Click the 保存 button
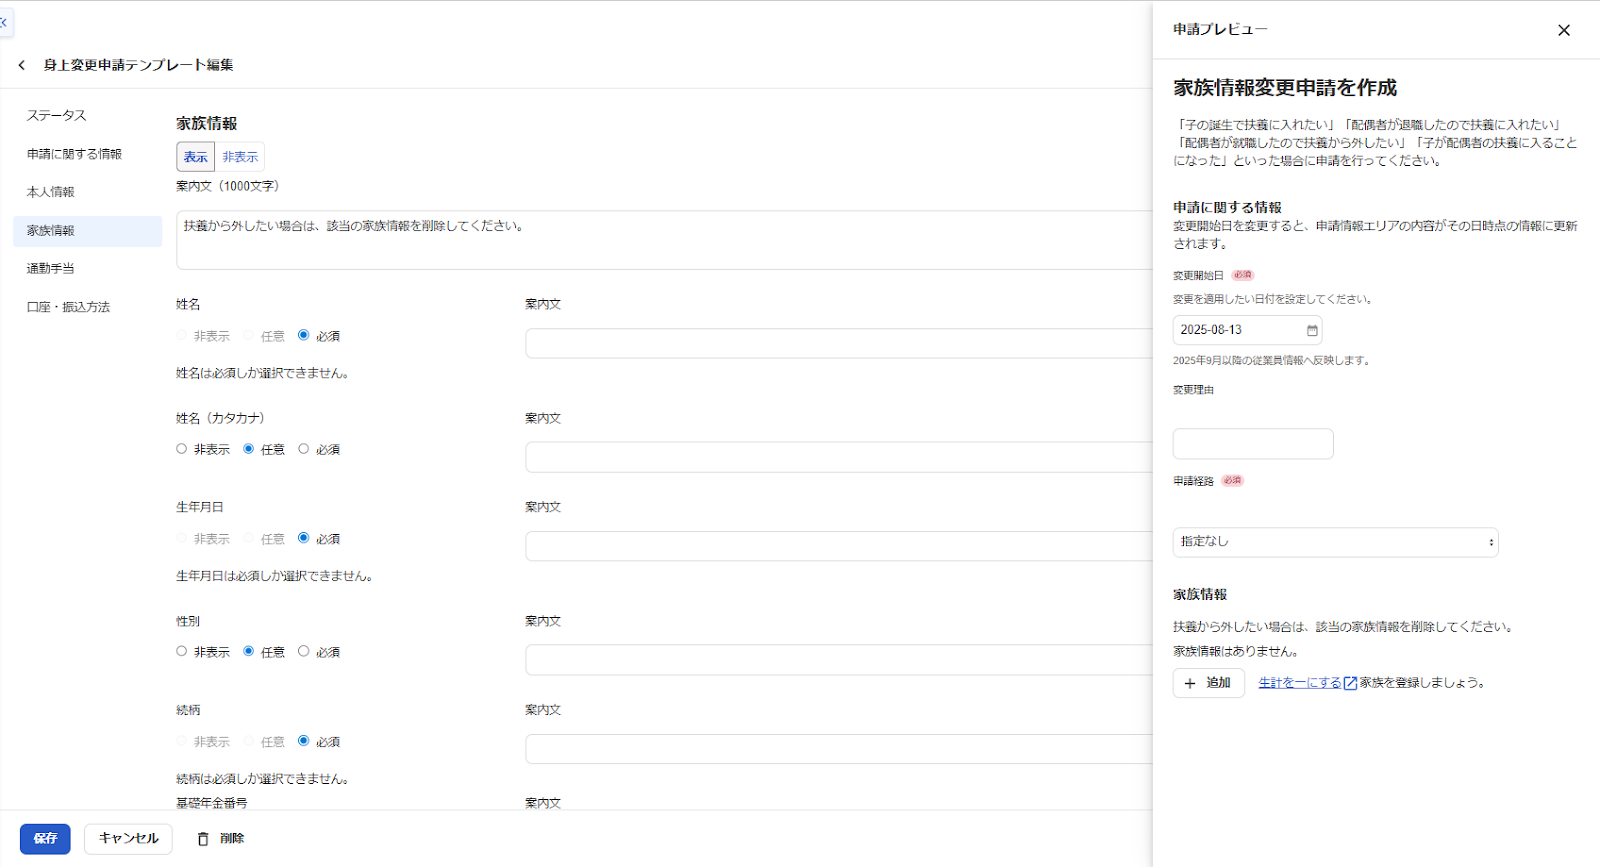This screenshot has height=867, width=1600. [x=45, y=839]
